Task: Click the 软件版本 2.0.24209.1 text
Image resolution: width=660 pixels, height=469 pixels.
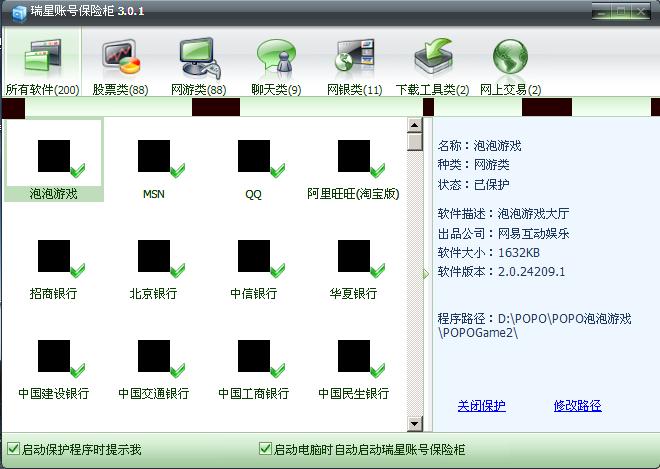Action: pos(501,272)
